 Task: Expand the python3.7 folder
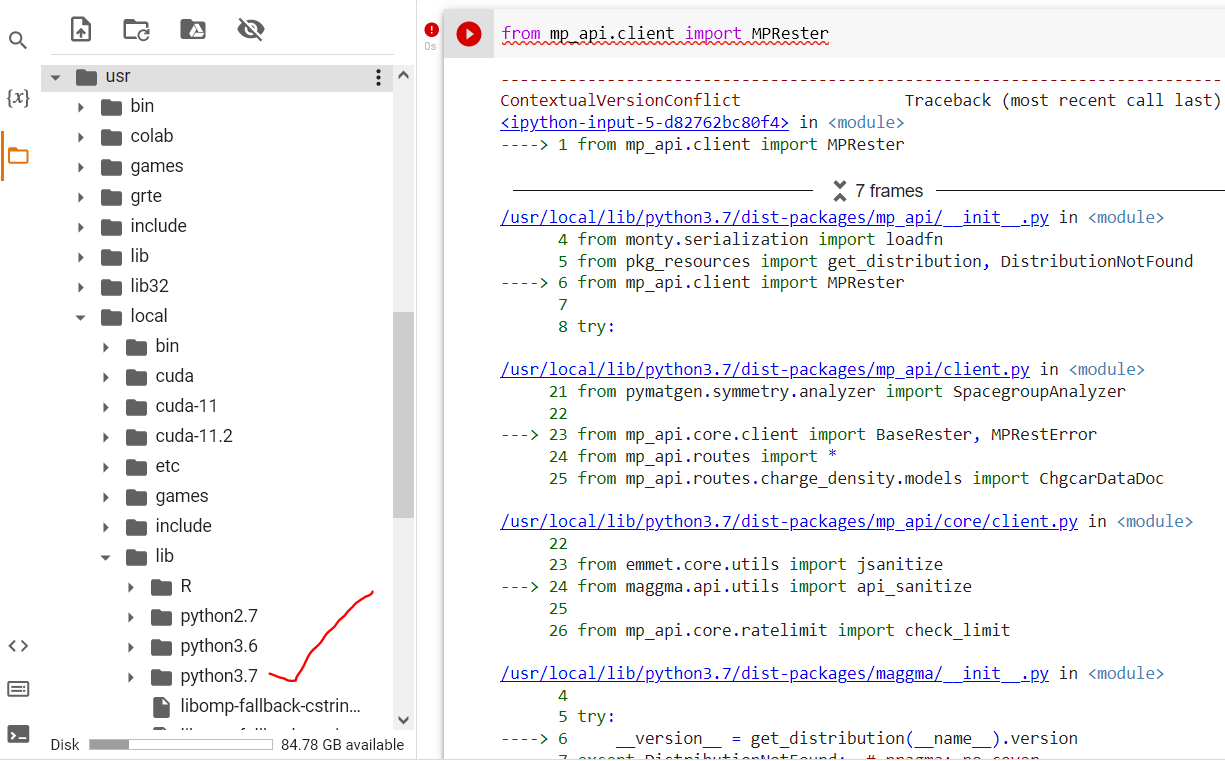coord(131,677)
